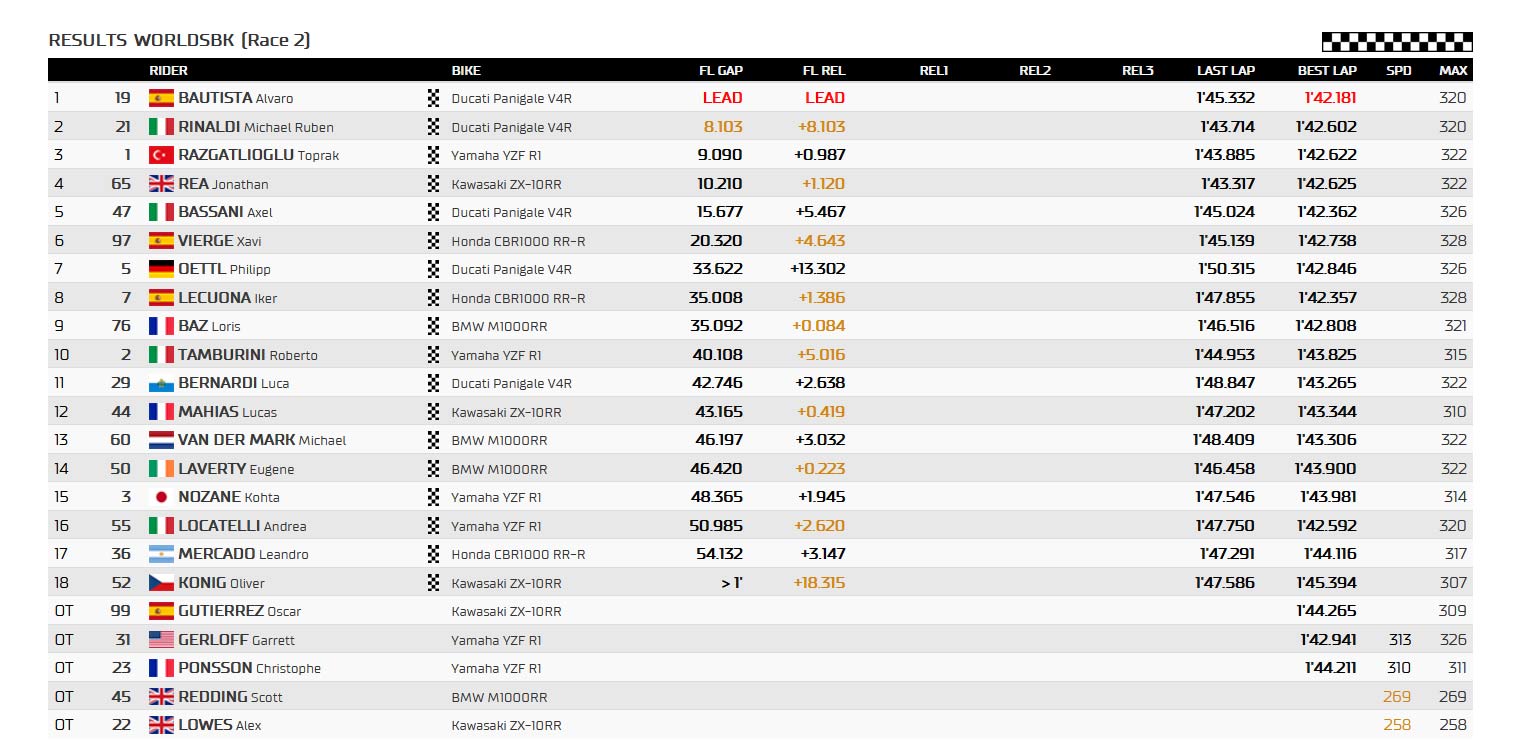Click the Spanish flag beside Gutierrez
The width and height of the screenshot is (1536, 754).
[161, 611]
